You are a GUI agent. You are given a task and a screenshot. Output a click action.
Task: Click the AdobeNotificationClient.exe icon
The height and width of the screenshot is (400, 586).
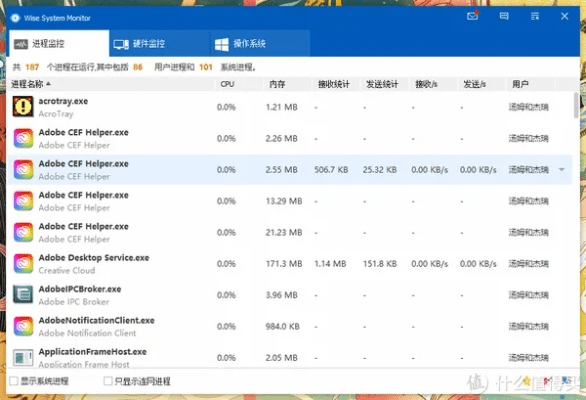[x=23, y=326]
